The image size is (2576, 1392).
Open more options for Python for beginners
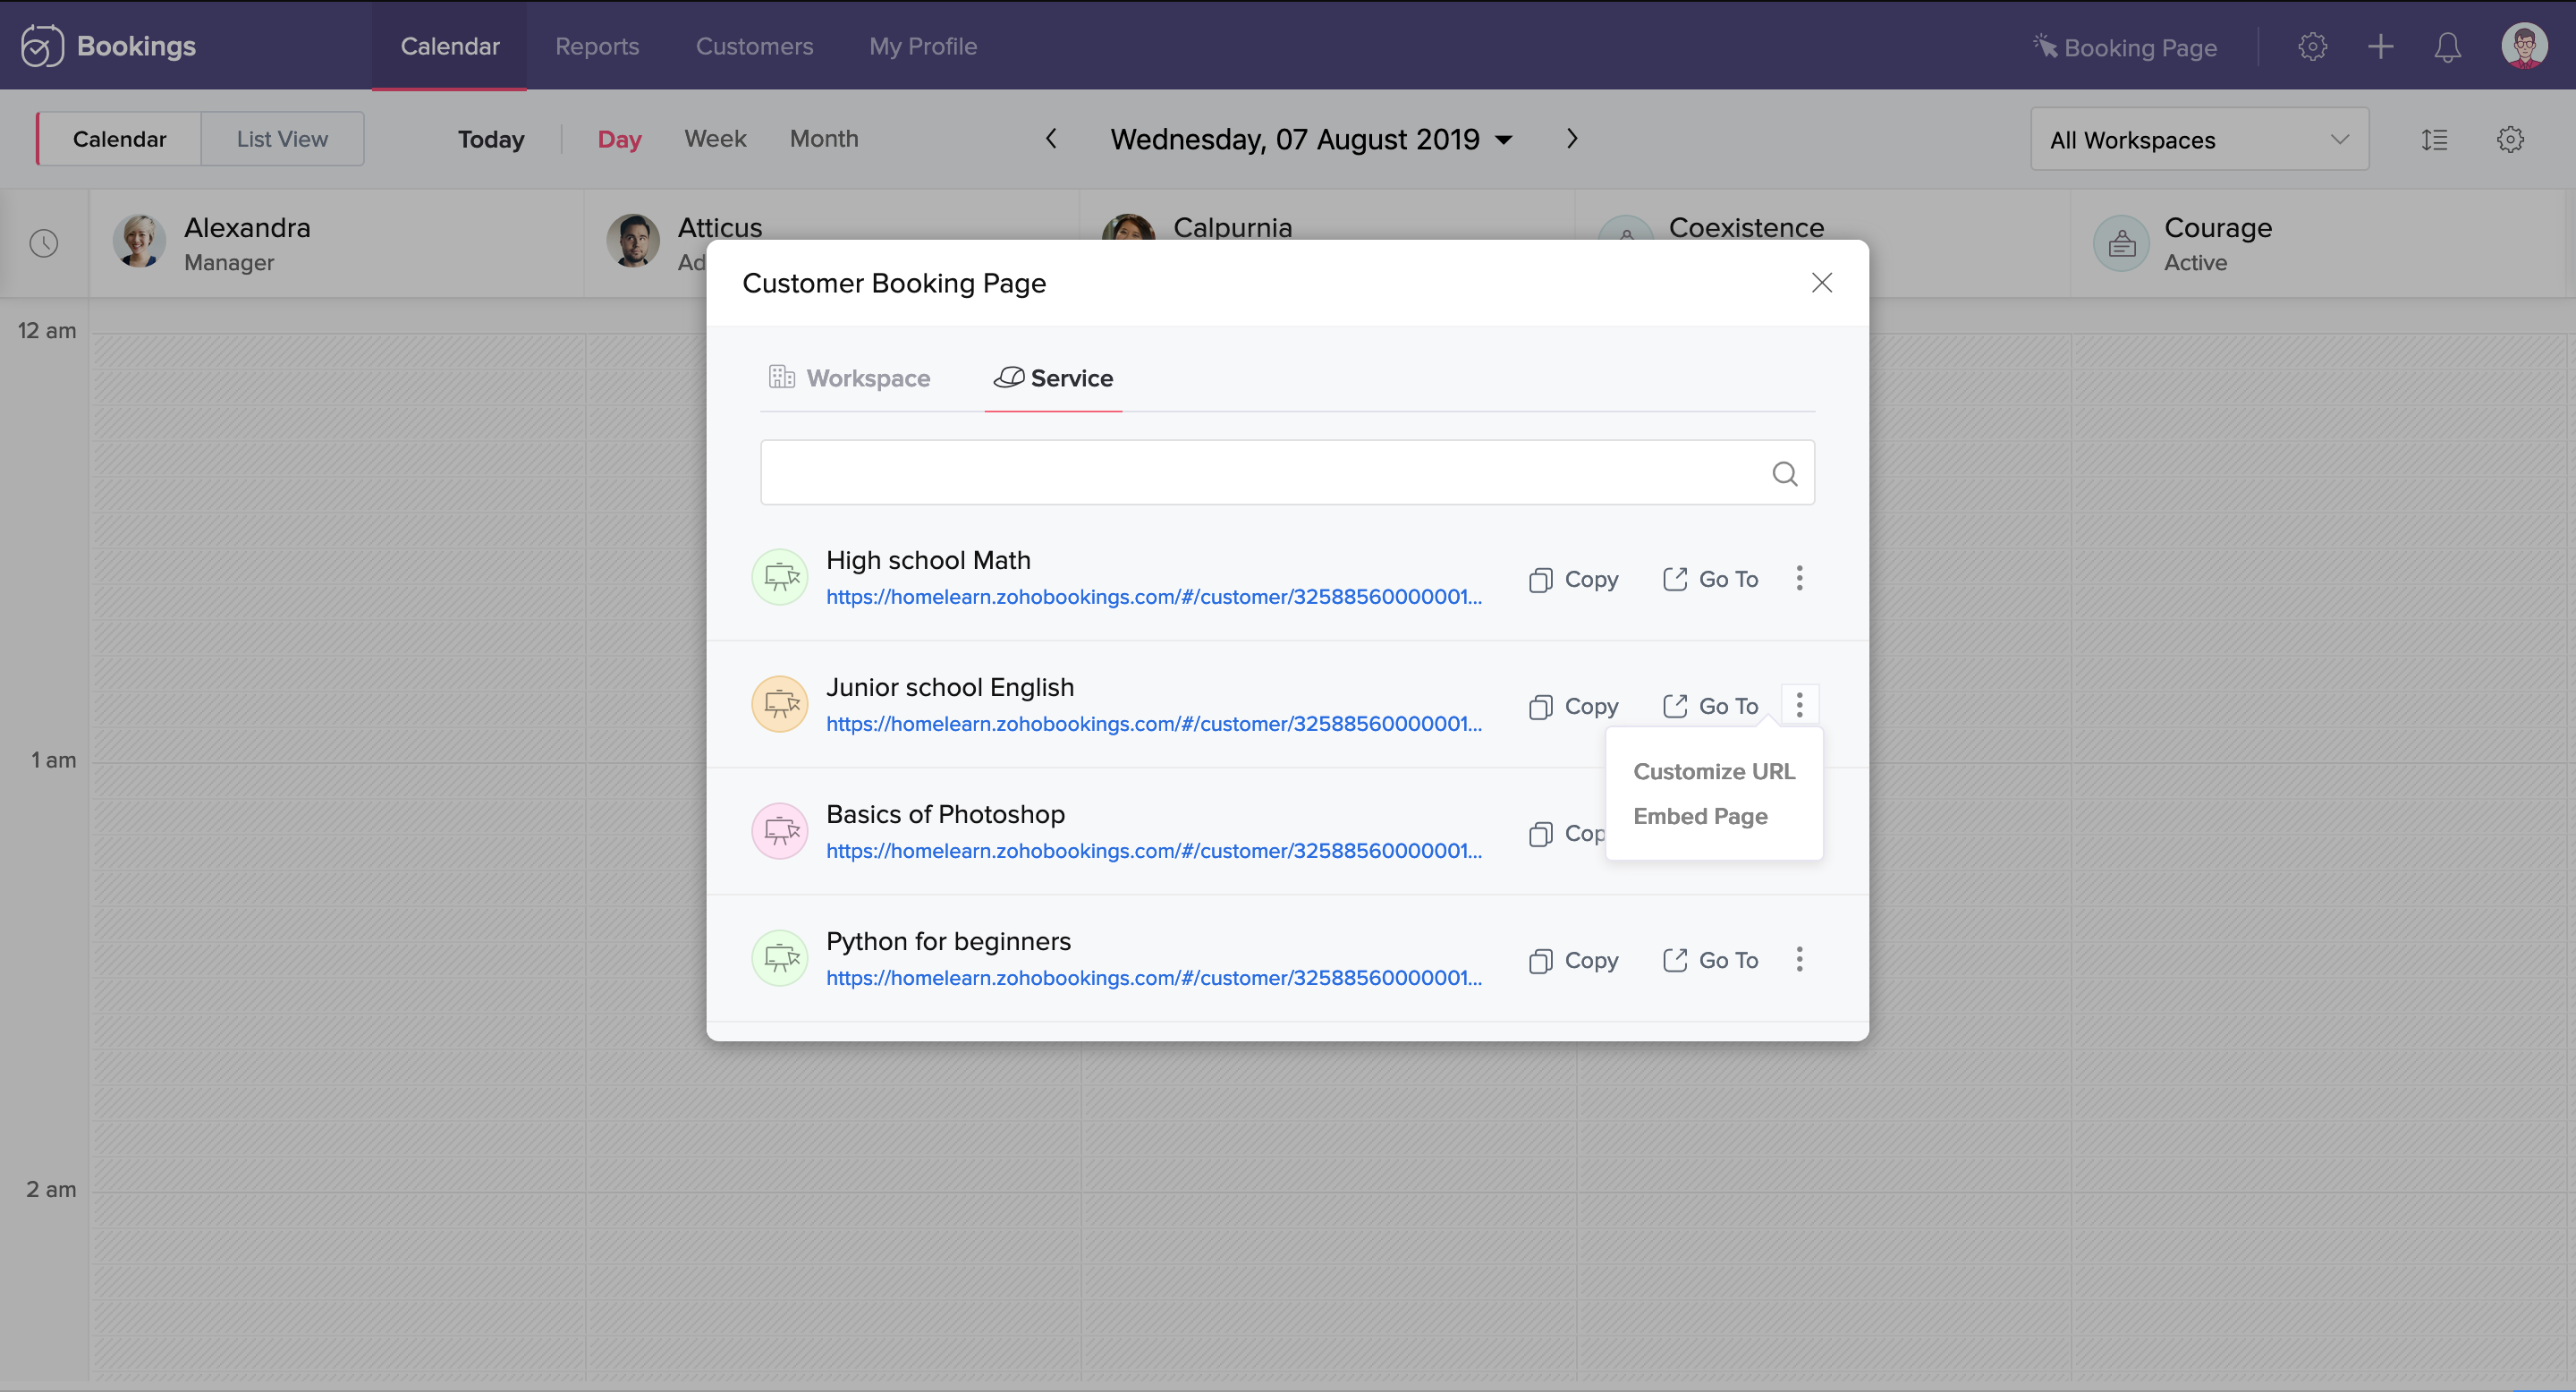(1799, 960)
